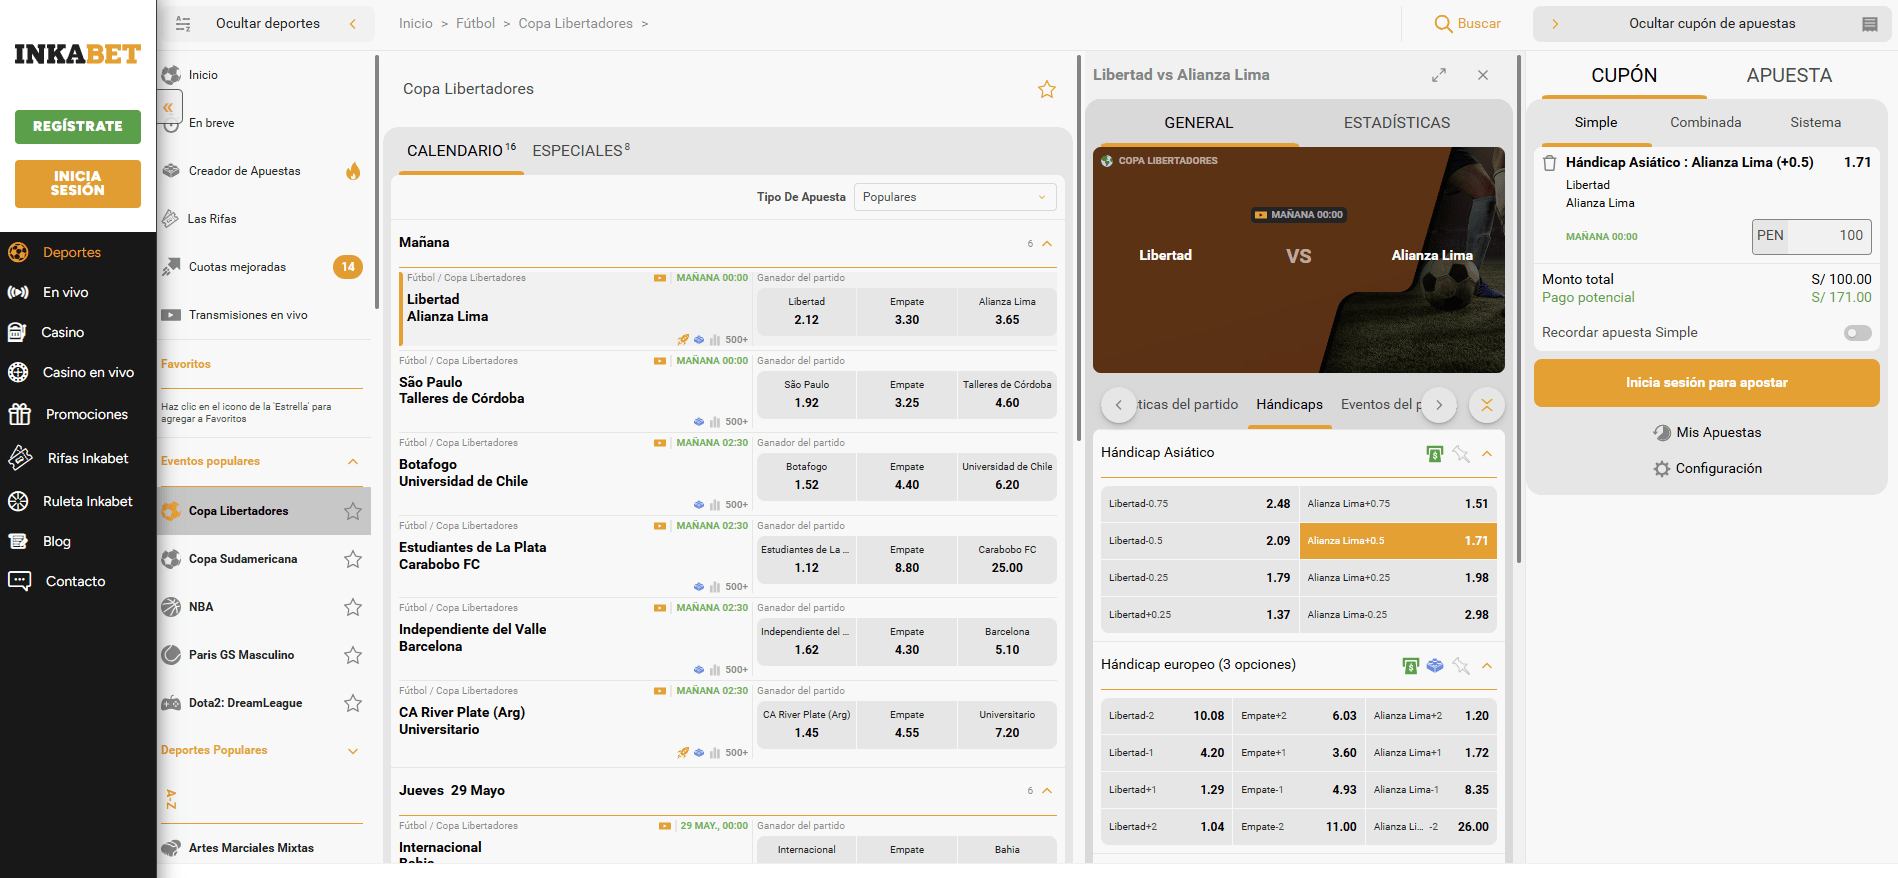The width and height of the screenshot is (1898, 878).
Task: Select Libertad 2.12 match winner odds
Action: 806,311
